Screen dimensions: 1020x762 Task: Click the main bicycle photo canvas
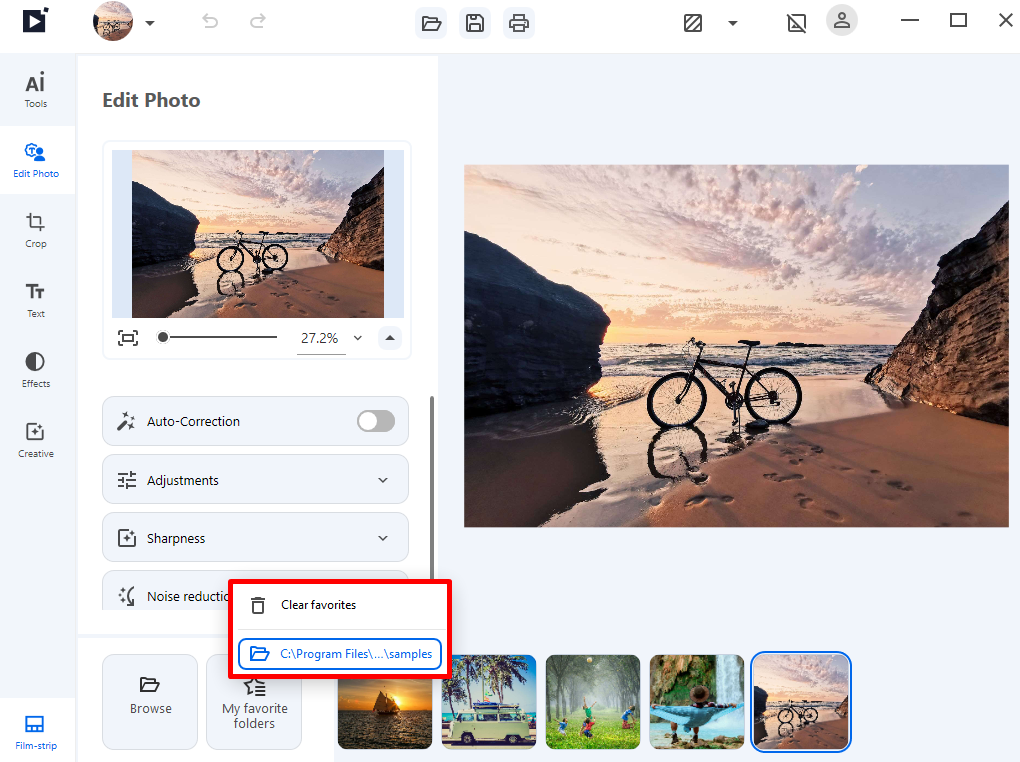(x=736, y=346)
